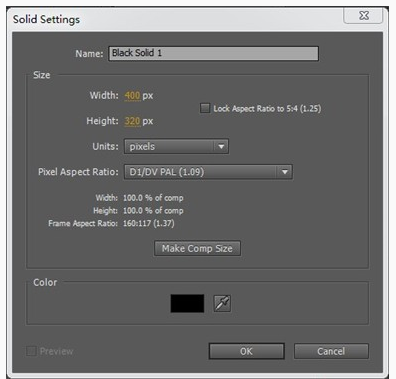The height and width of the screenshot is (379, 396).
Task: Click the Solid Settings title text
Action: (46, 19)
